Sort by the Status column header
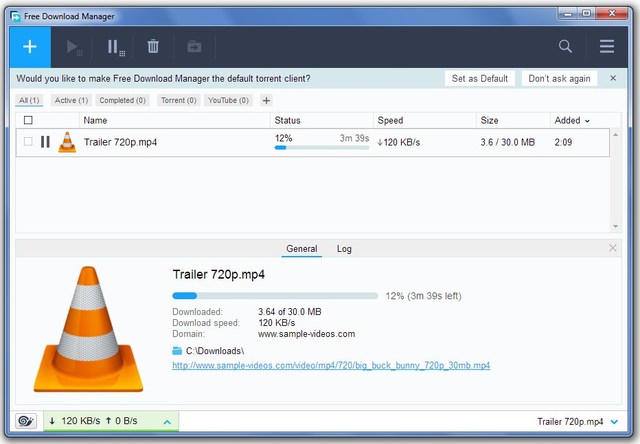 click(287, 120)
